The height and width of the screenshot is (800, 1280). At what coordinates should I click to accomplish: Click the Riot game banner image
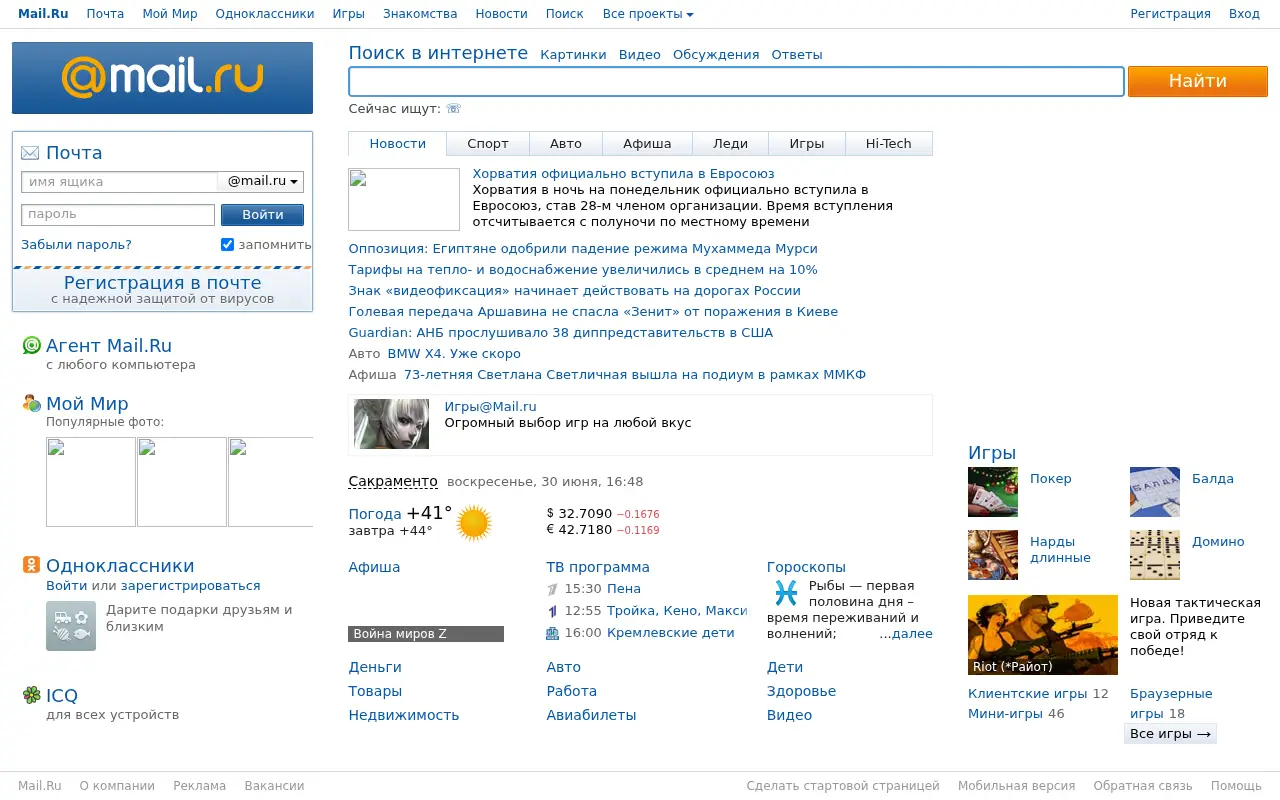tap(1043, 635)
